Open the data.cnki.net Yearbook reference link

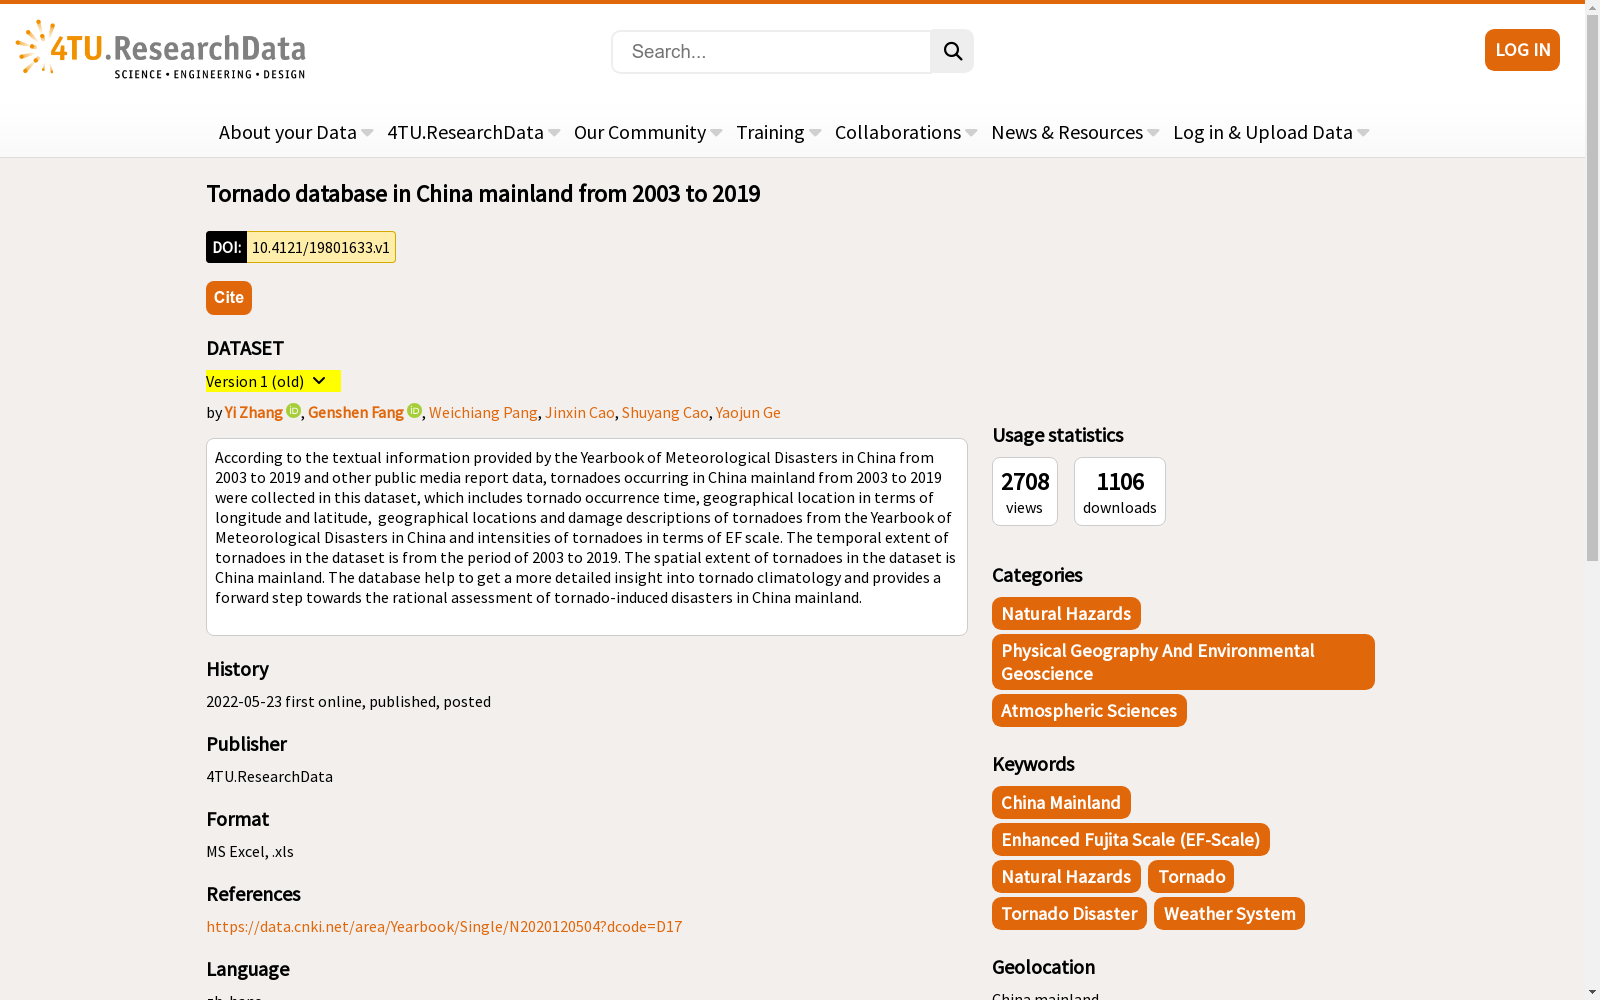tap(444, 926)
